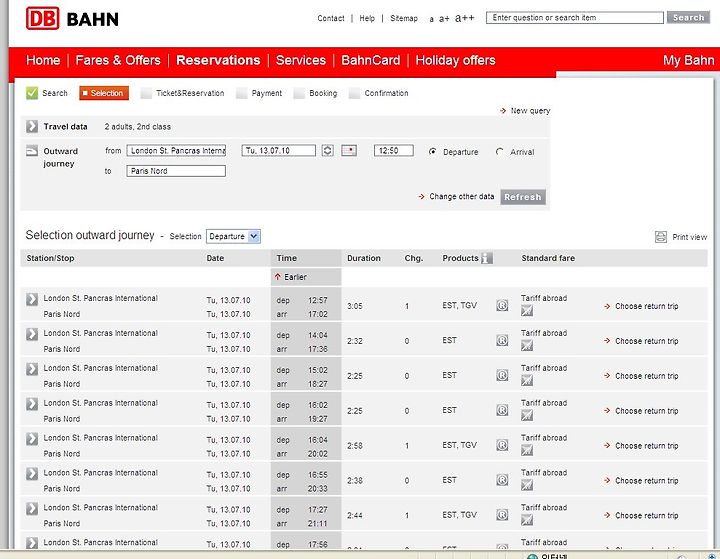Viewport: 720px width, 559px height.
Task: Click tariff abroad icon for 17:27 train
Action: (x=527, y=520)
